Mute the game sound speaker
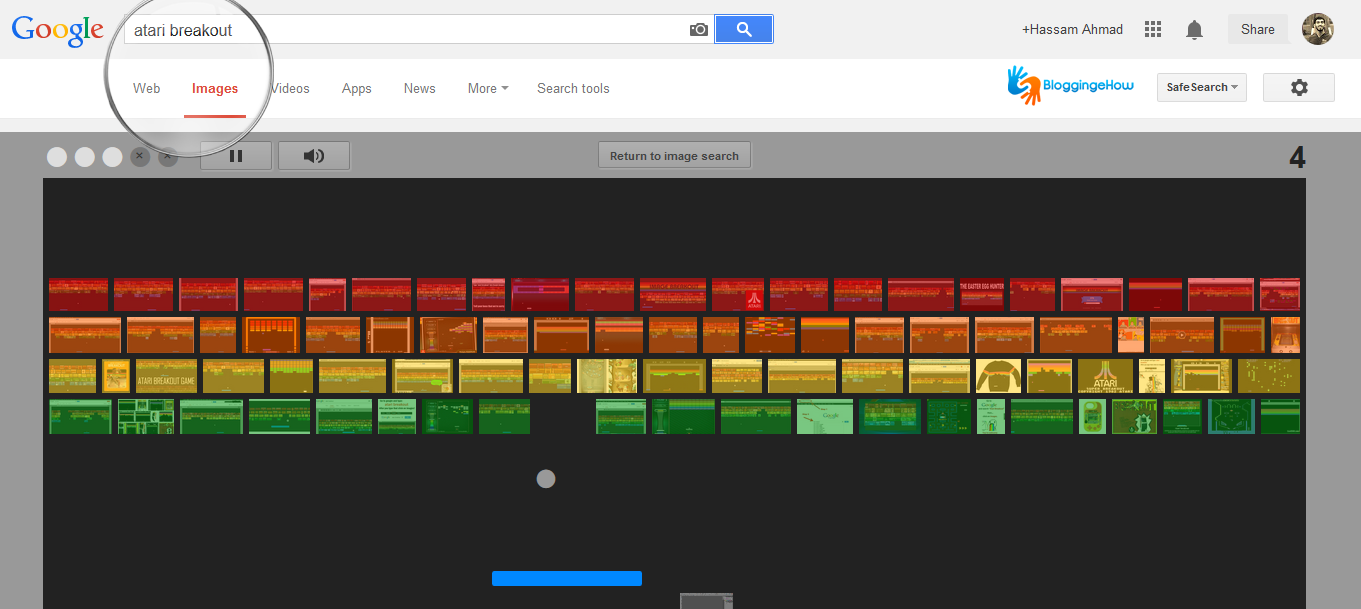This screenshot has width=1361, height=609. pos(313,155)
